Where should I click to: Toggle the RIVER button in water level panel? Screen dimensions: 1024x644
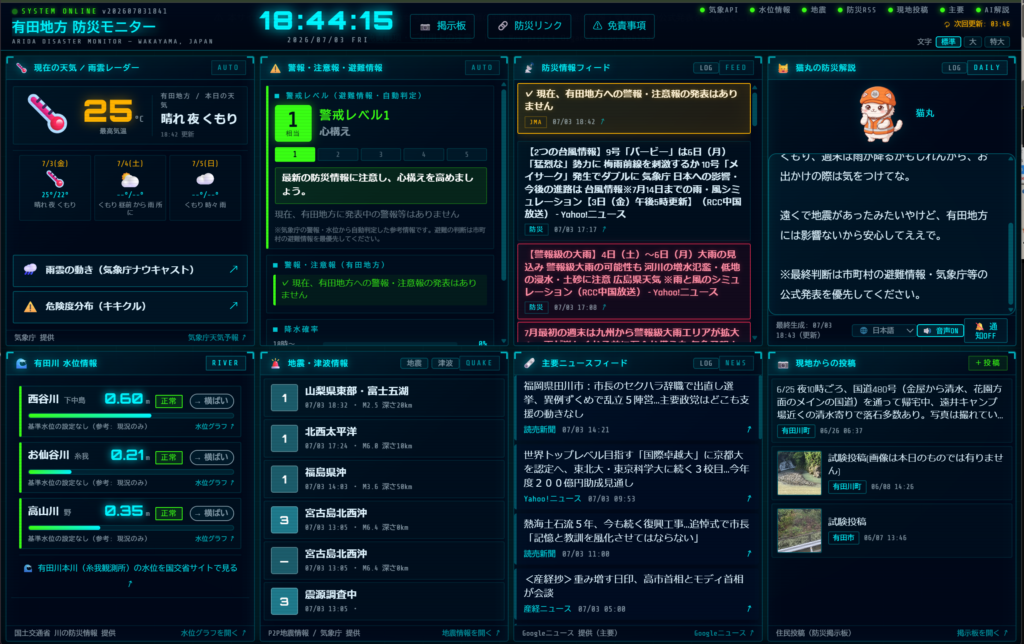pyautogui.click(x=225, y=362)
